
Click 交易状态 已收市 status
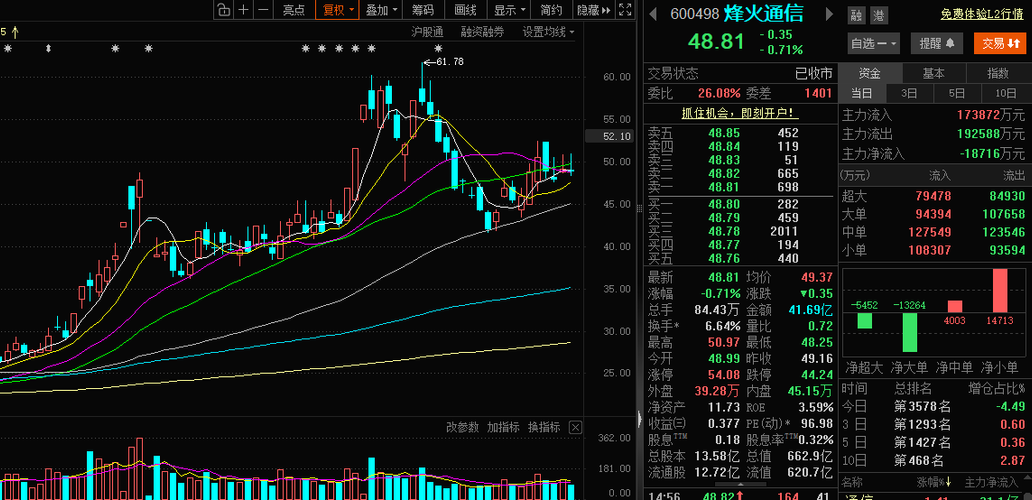(814, 74)
